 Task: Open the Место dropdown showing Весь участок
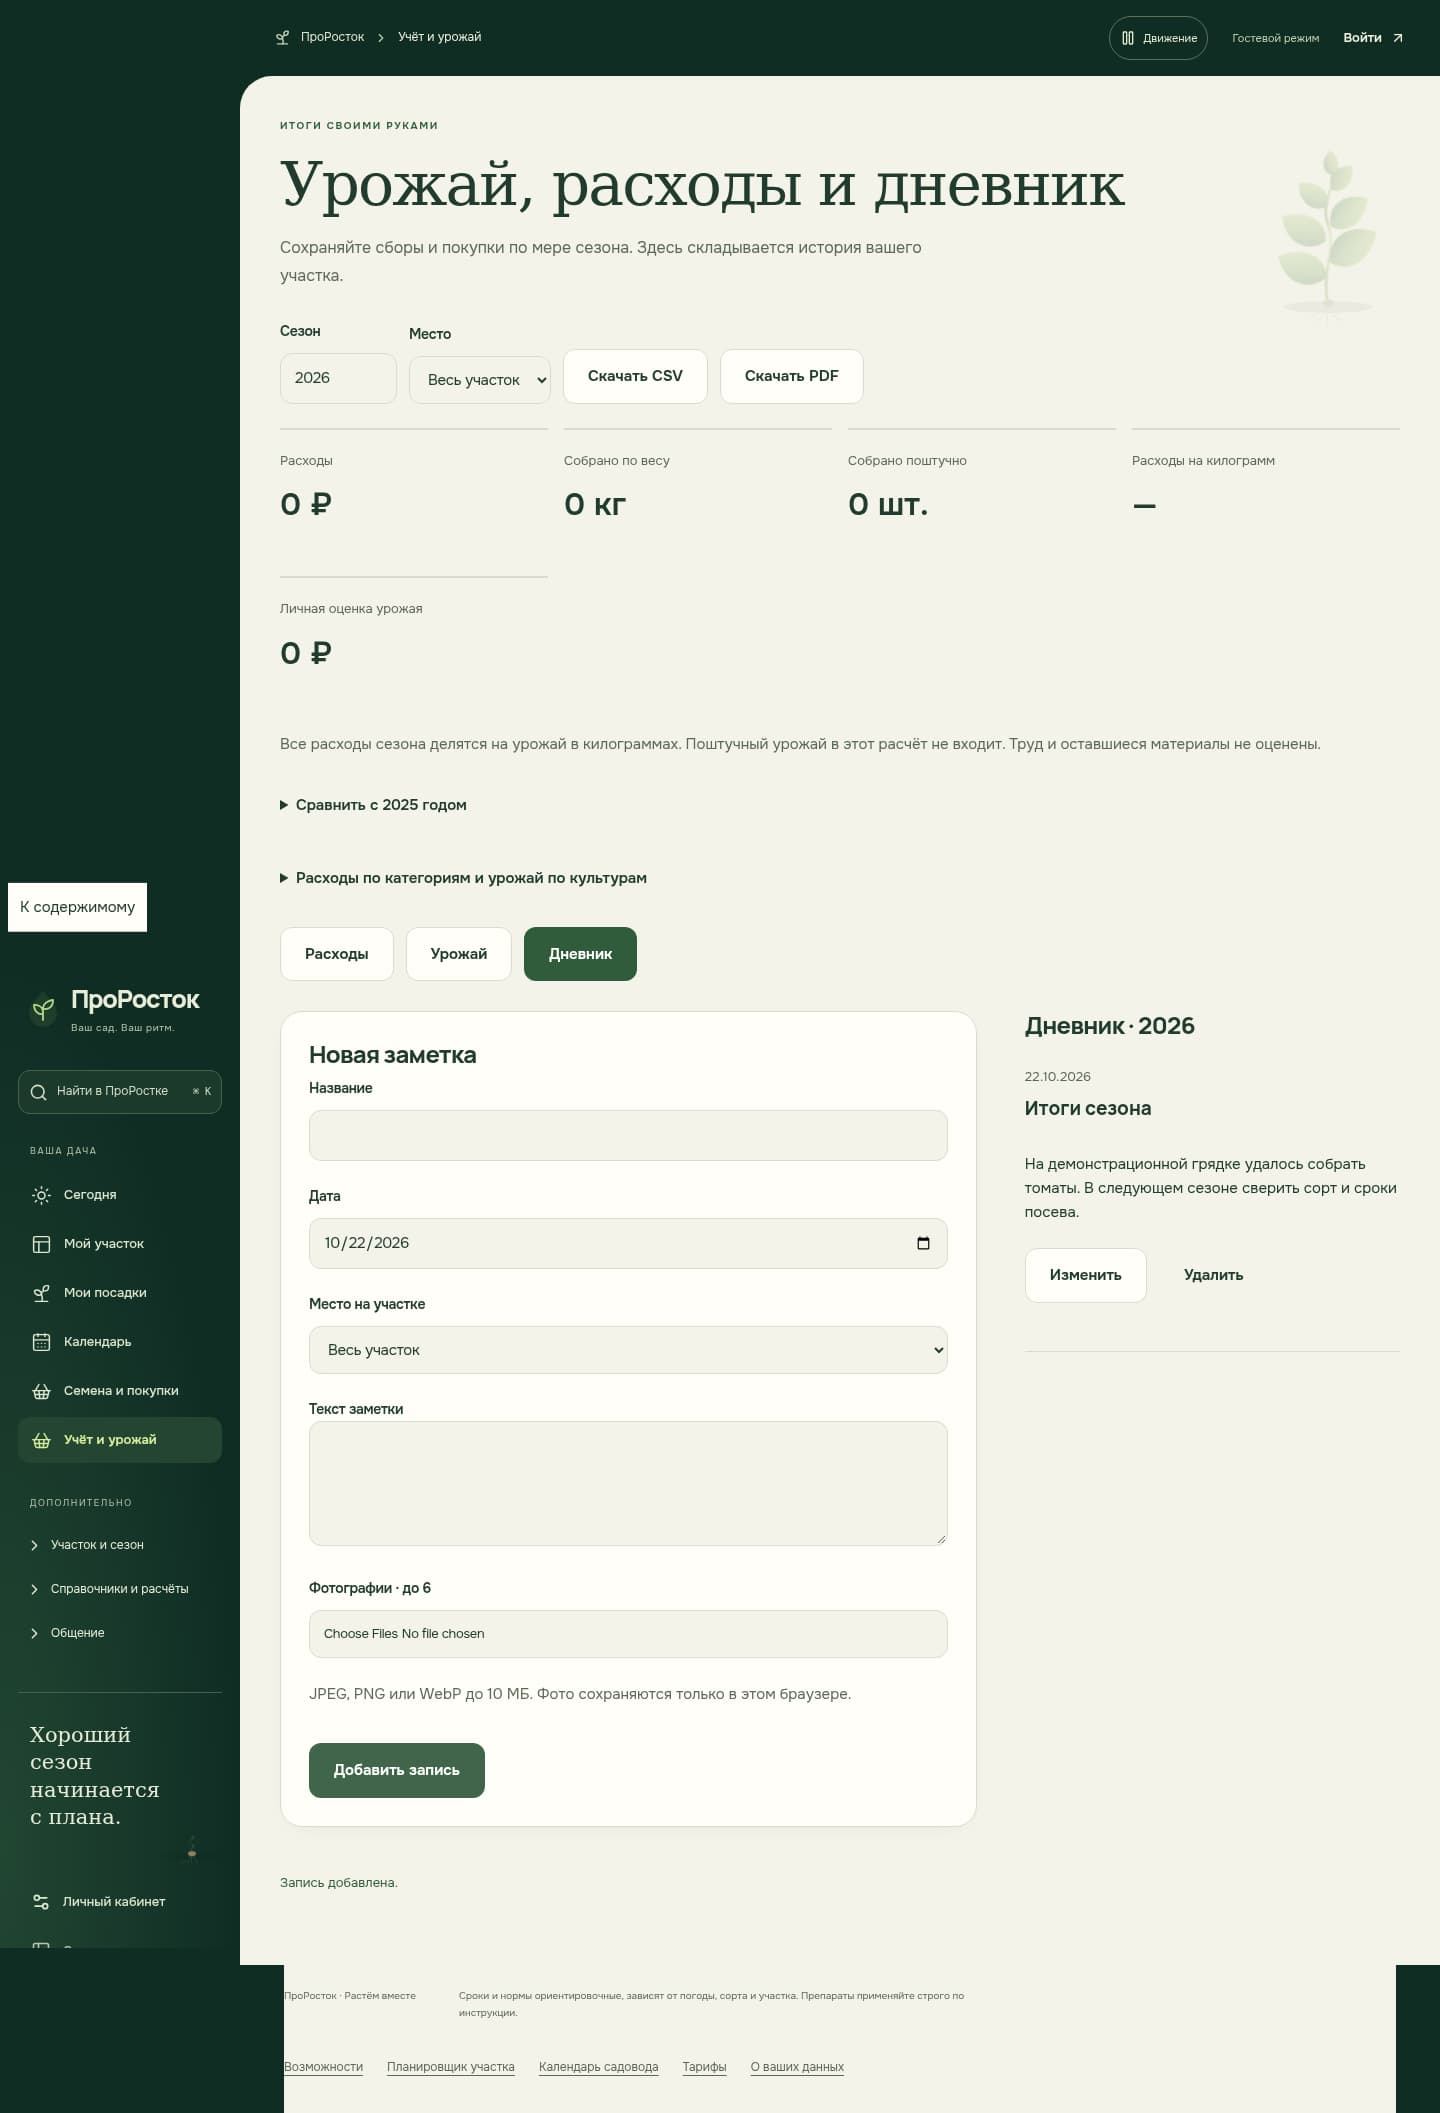pos(480,380)
